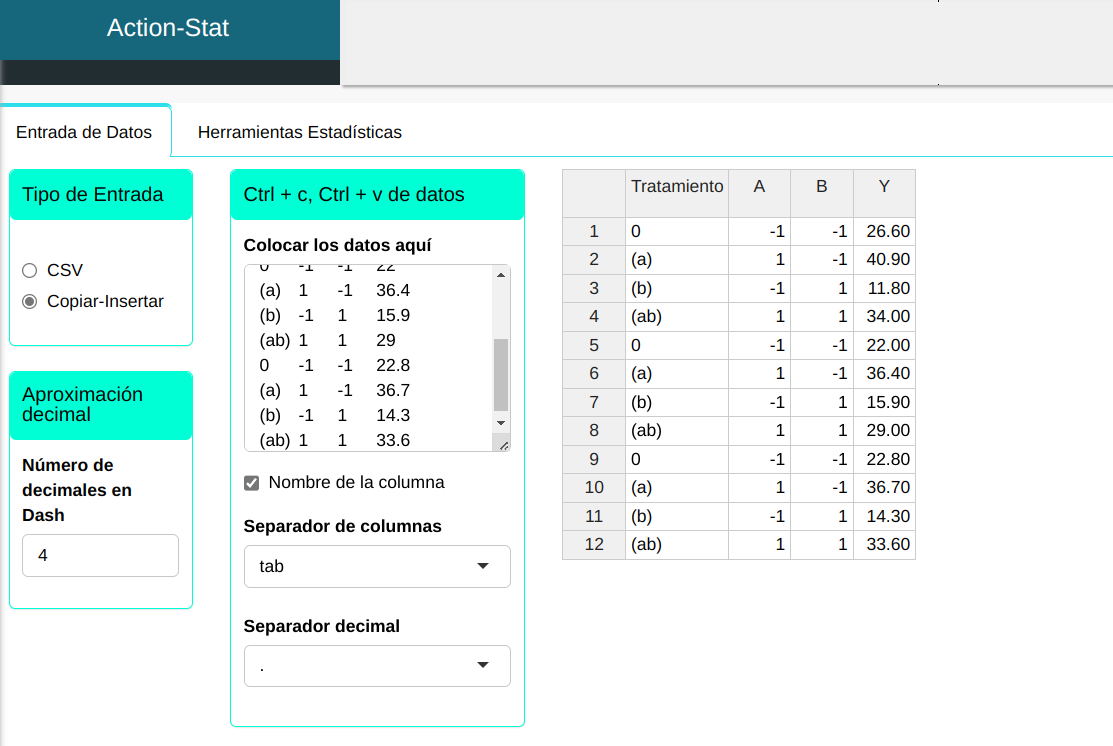Click the Y column header
The height and width of the screenshot is (746, 1113).
tap(884, 187)
